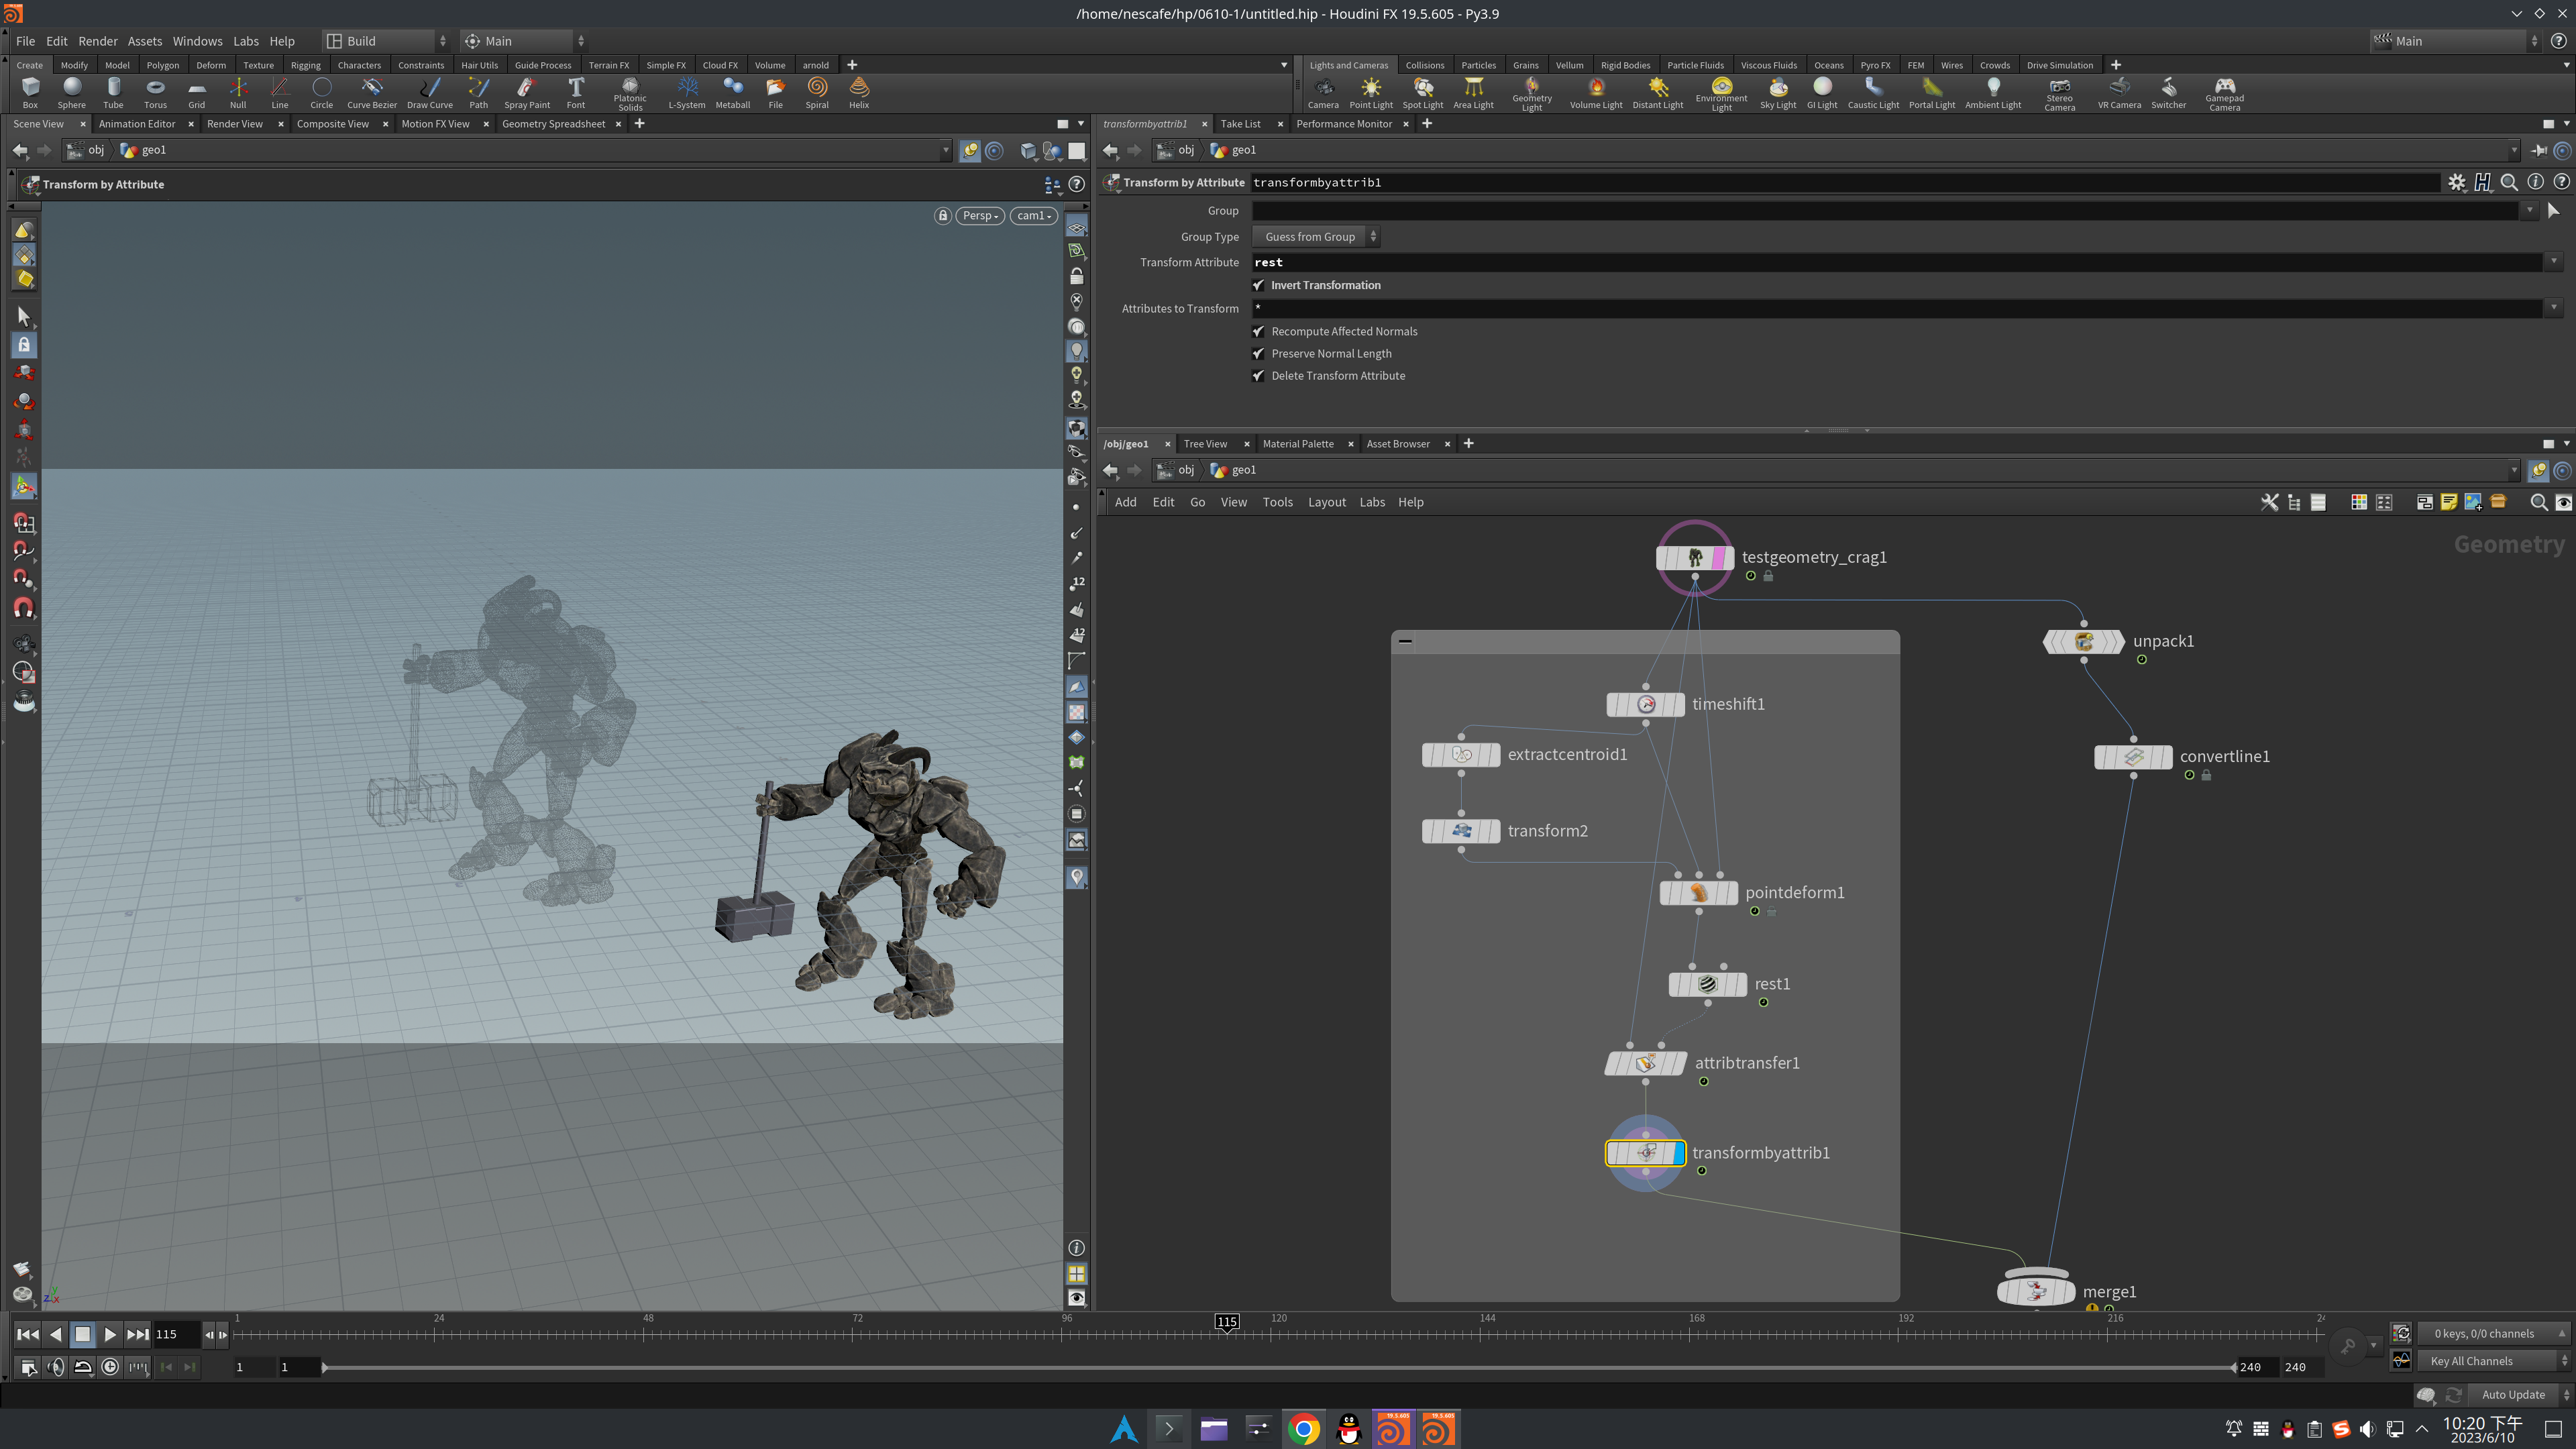Toggle Delete Transform Attribute
The image size is (2576, 1449).
[1259, 375]
